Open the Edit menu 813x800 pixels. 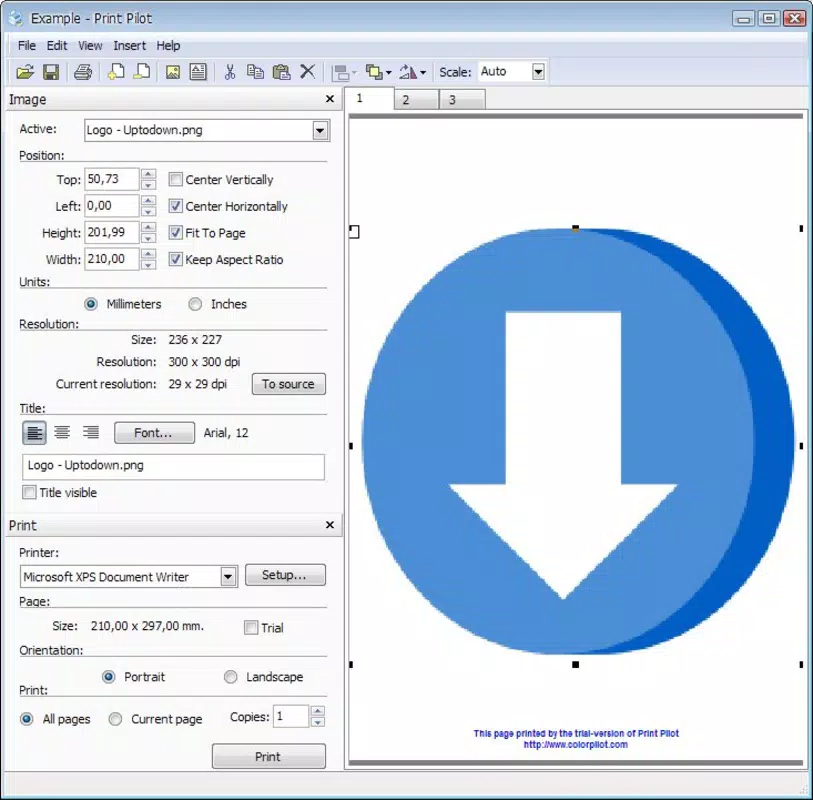[57, 46]
